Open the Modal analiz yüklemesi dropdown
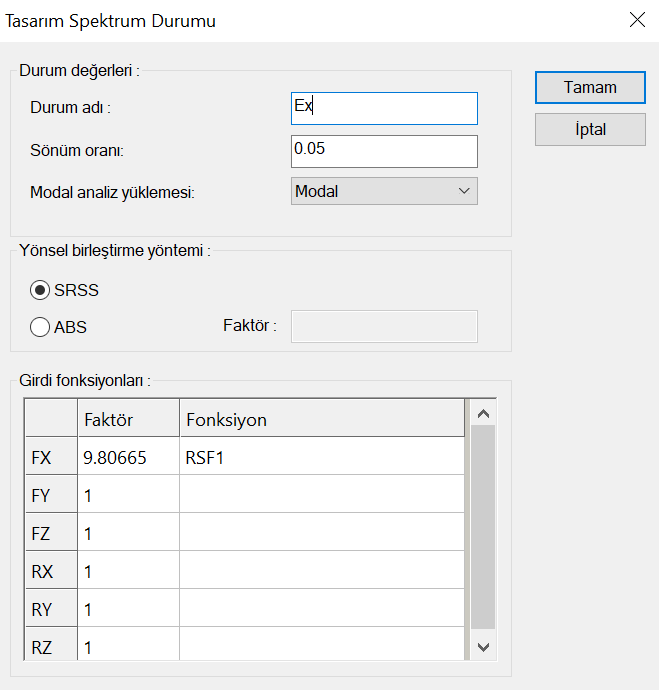The image size is (659, 690). click(x=384, y=191)
